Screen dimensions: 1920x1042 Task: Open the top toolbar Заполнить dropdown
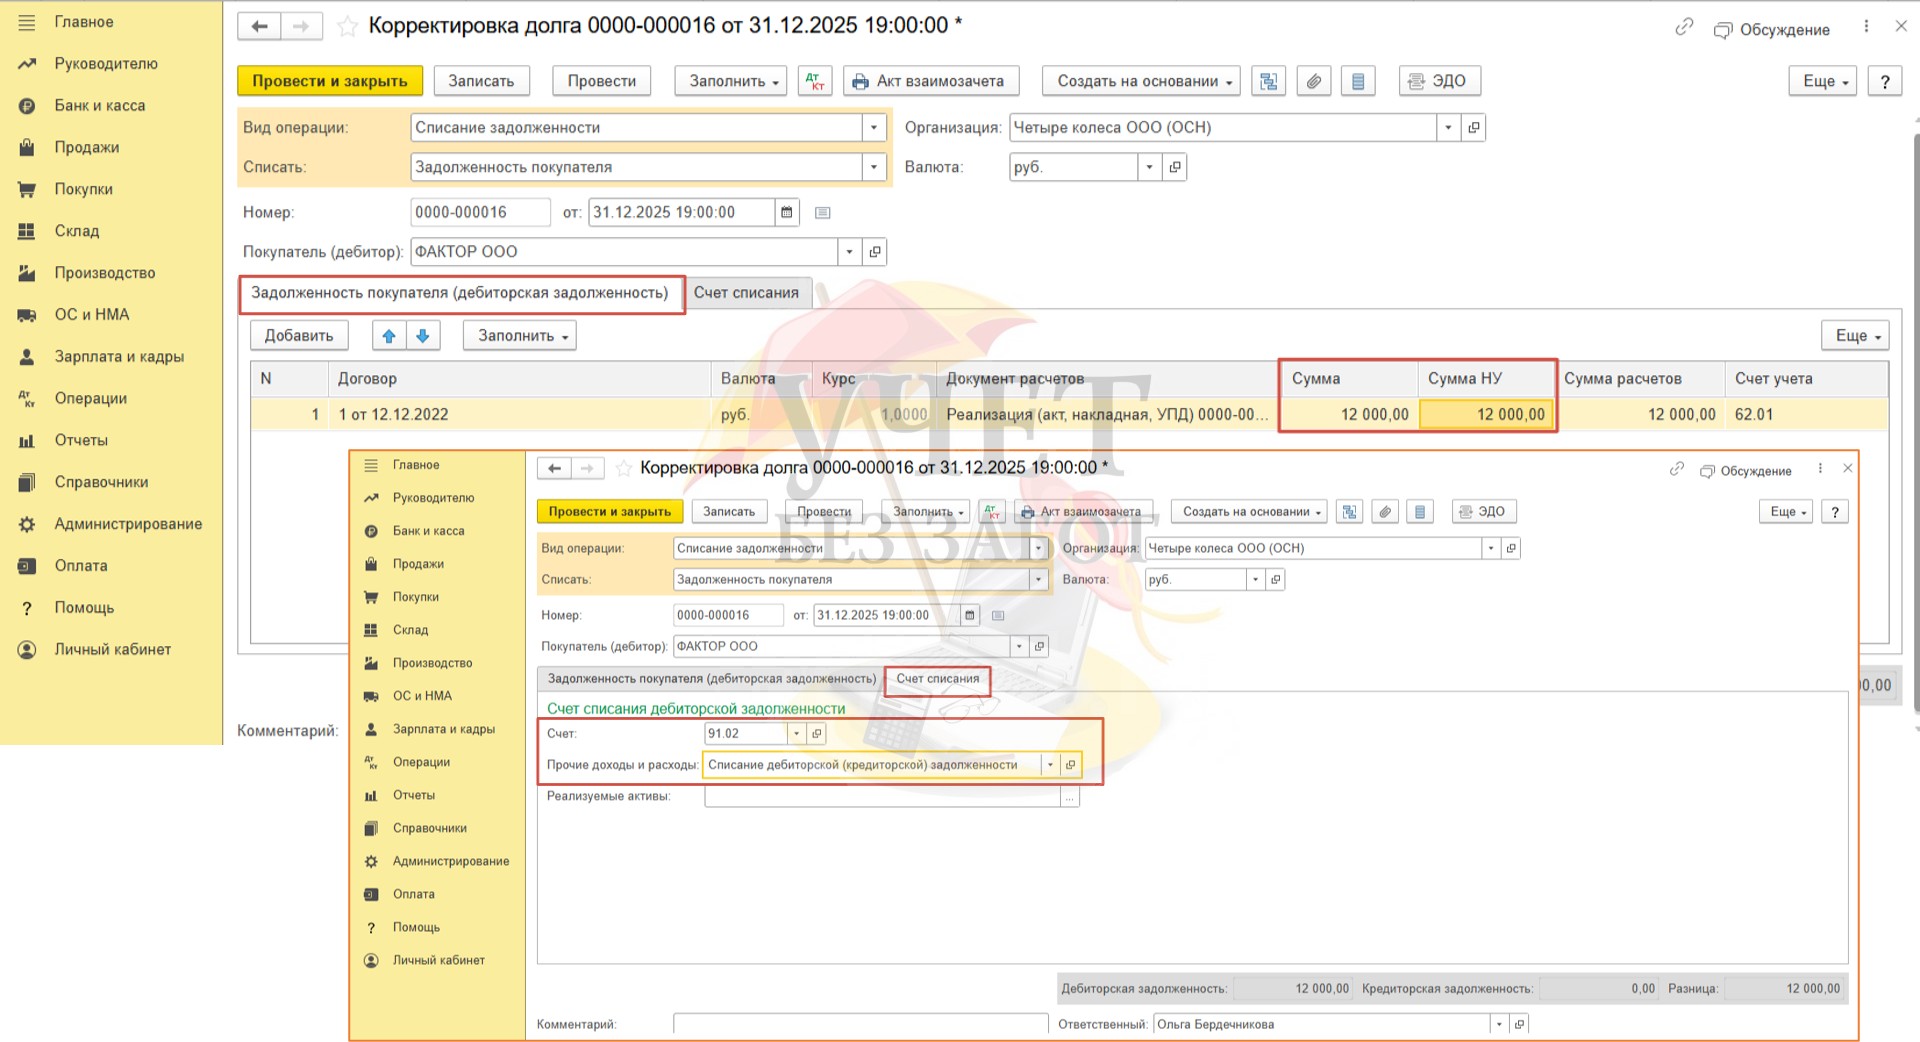click(732, 81)
